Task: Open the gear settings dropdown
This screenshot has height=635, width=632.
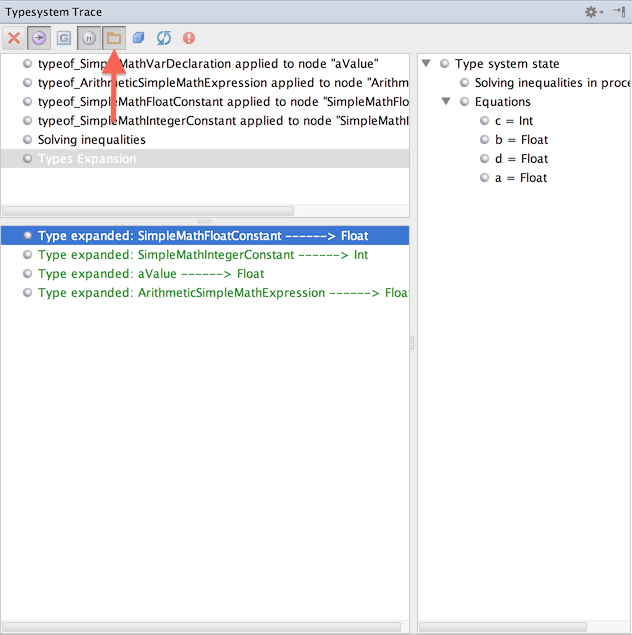Action: pyautogui.click(x=594, y=12)
